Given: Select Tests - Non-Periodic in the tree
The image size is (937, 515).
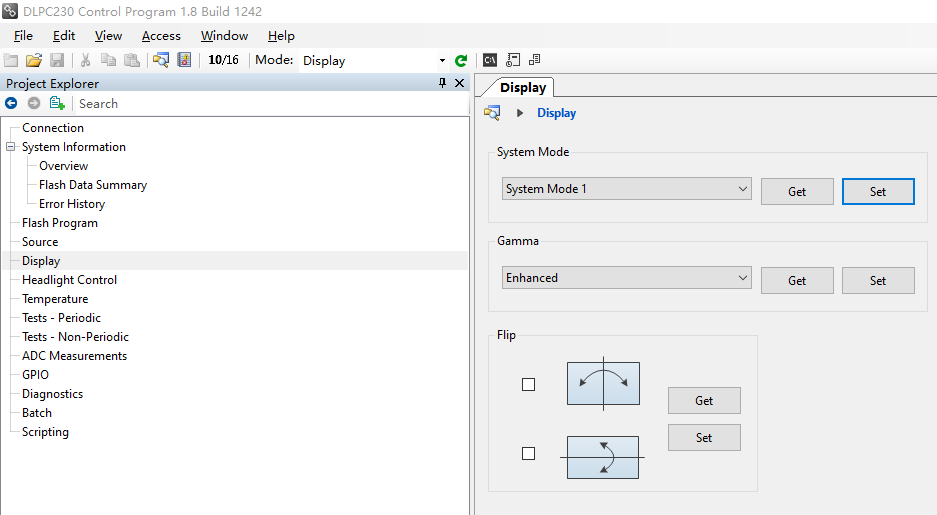Looking at the screenshot, I should point(75,336).
